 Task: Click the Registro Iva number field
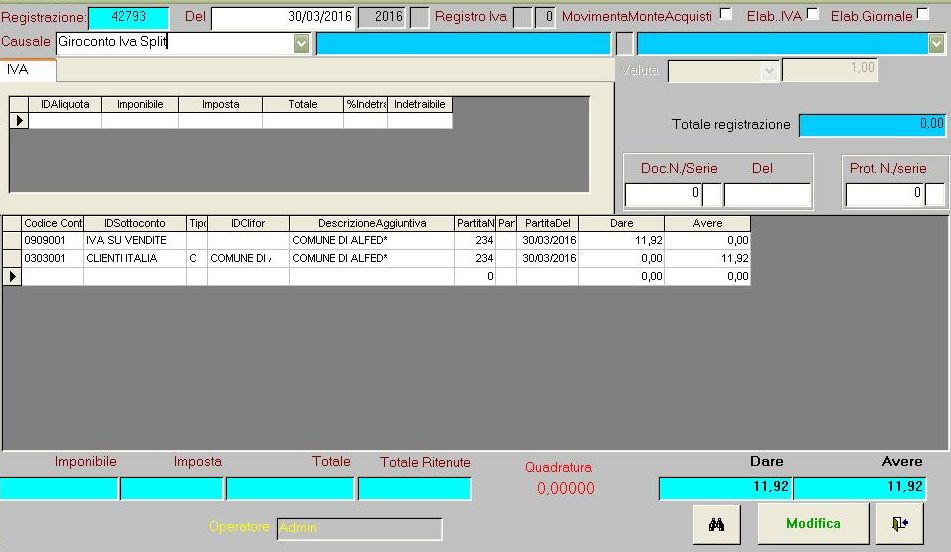545,17
